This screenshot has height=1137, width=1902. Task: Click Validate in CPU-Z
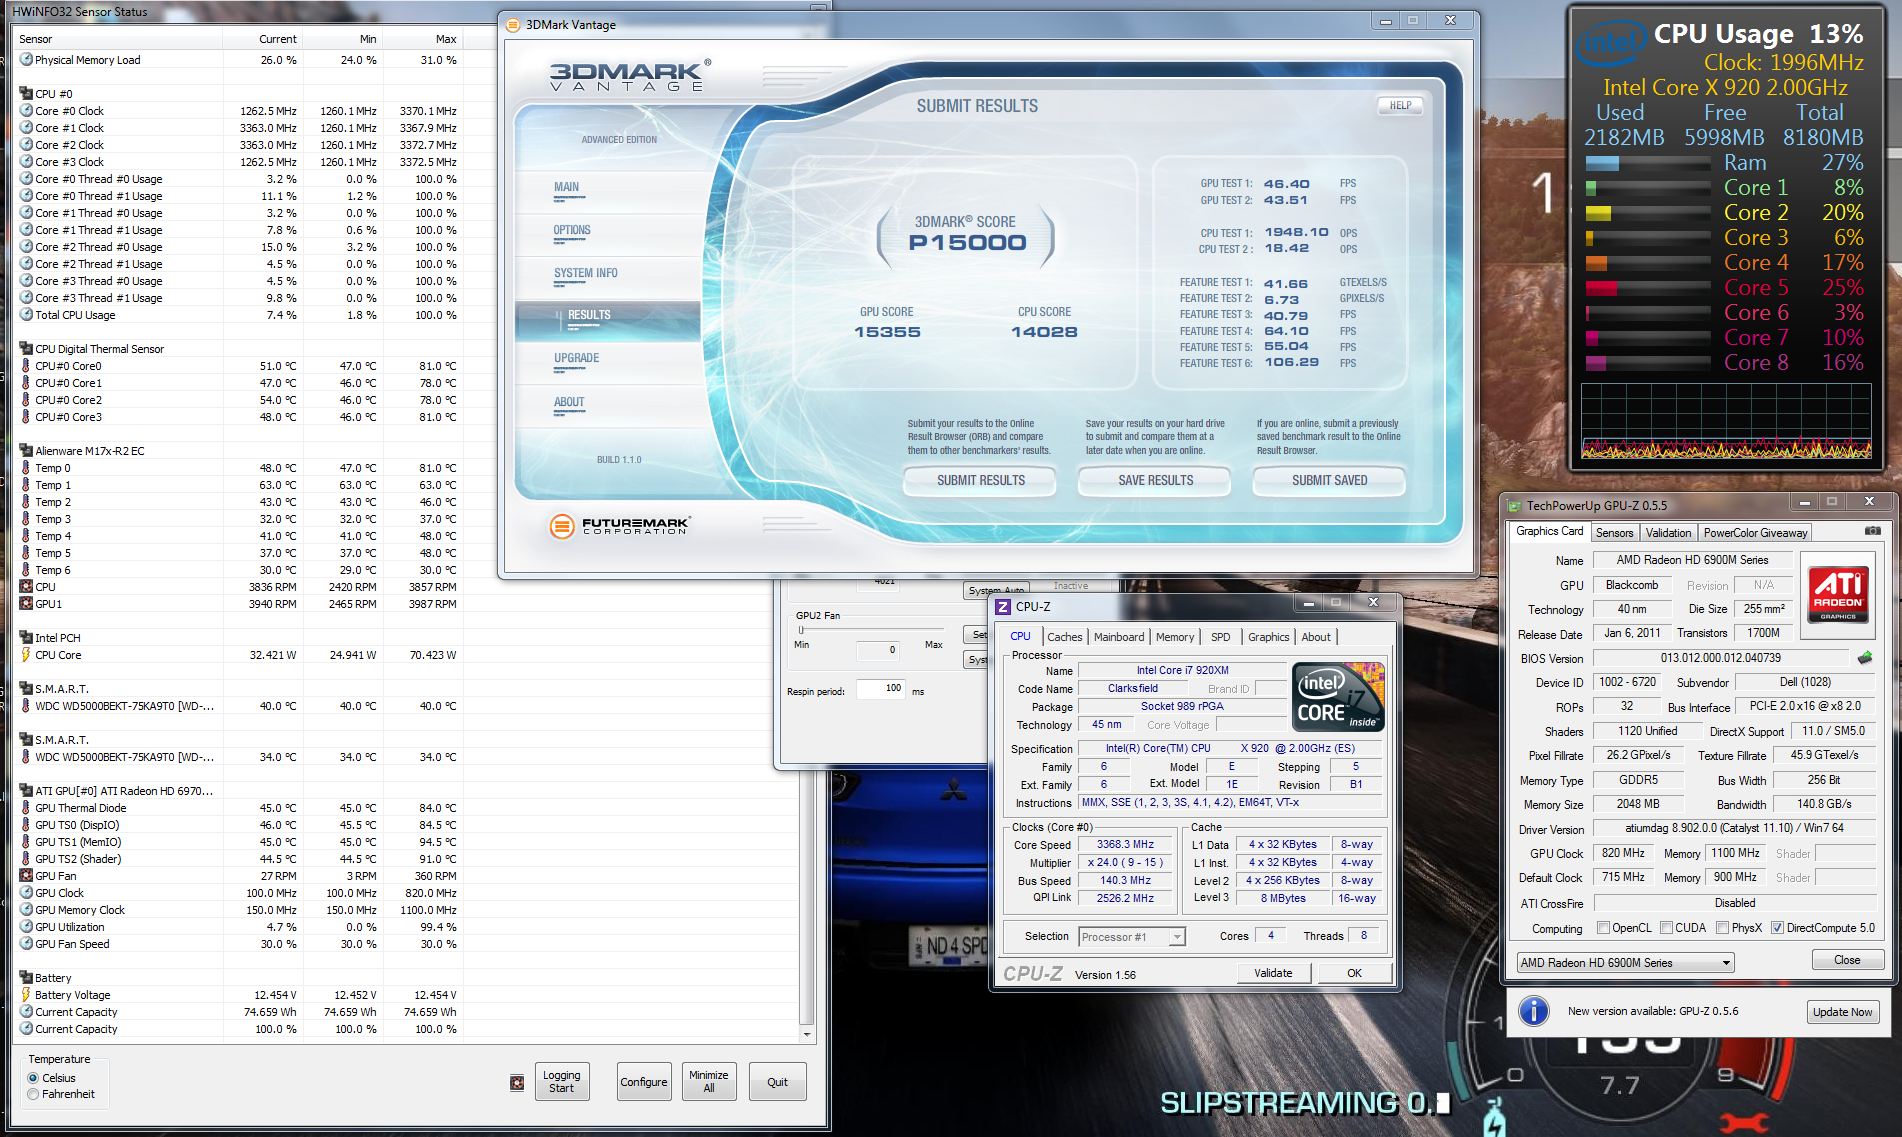1273,973
